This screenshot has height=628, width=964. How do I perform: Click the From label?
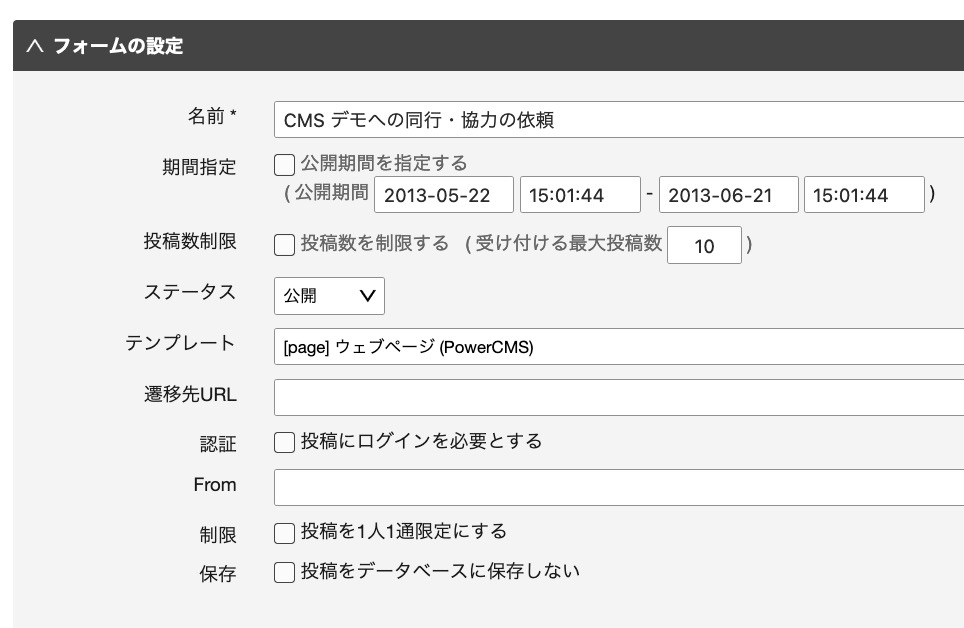pos(215,485)
